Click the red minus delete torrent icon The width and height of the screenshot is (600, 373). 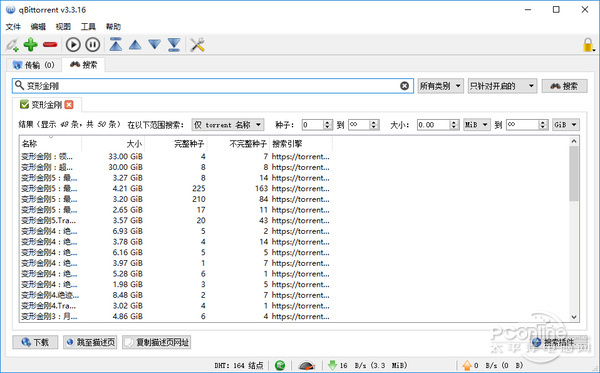(x=50, y=45)
